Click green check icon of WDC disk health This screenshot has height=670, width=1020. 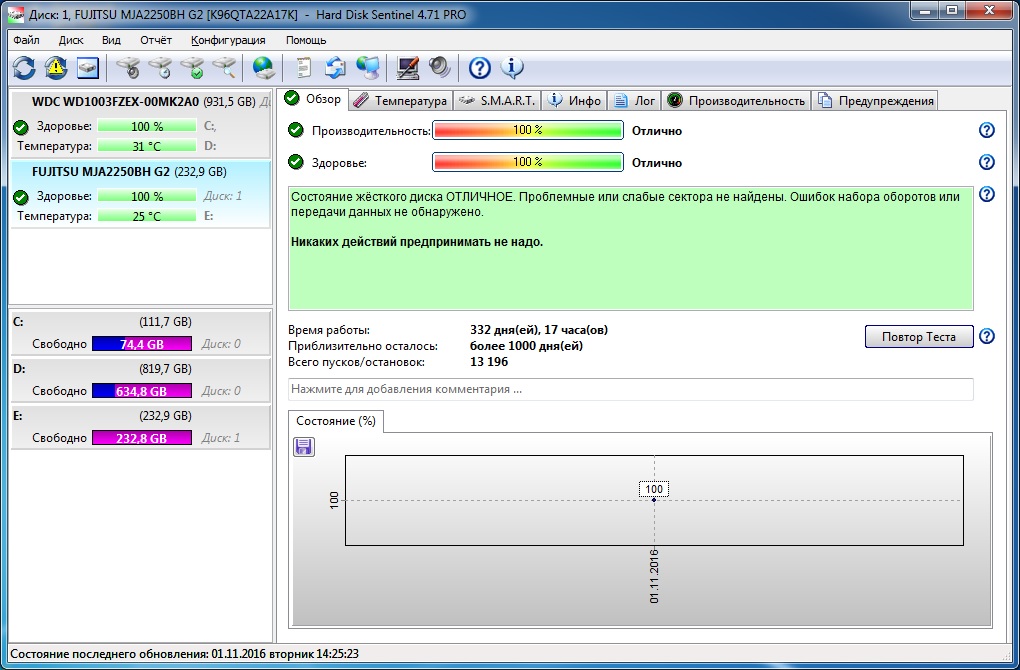coord(21,127)
